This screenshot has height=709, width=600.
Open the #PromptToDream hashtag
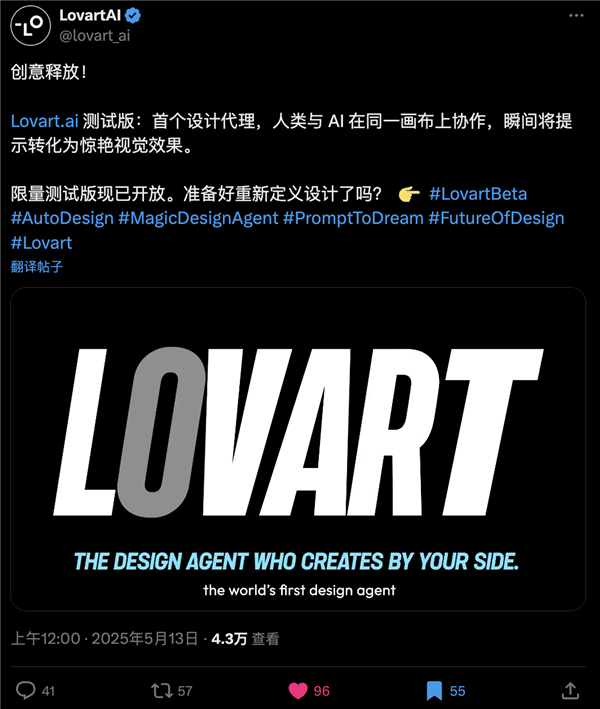[354, 218]
